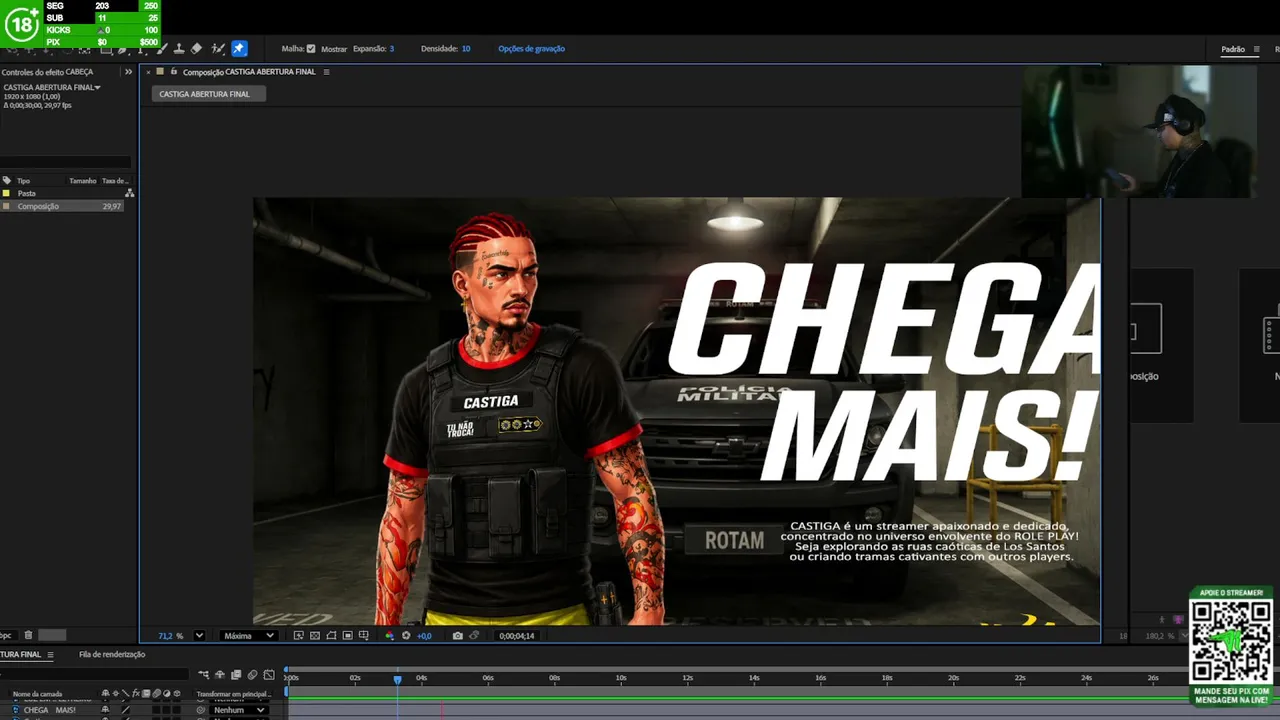Click the label tag icon in project header
The width and height of the screenshot is (1280, 720).
pyautogui.click(x=7, y=181)
